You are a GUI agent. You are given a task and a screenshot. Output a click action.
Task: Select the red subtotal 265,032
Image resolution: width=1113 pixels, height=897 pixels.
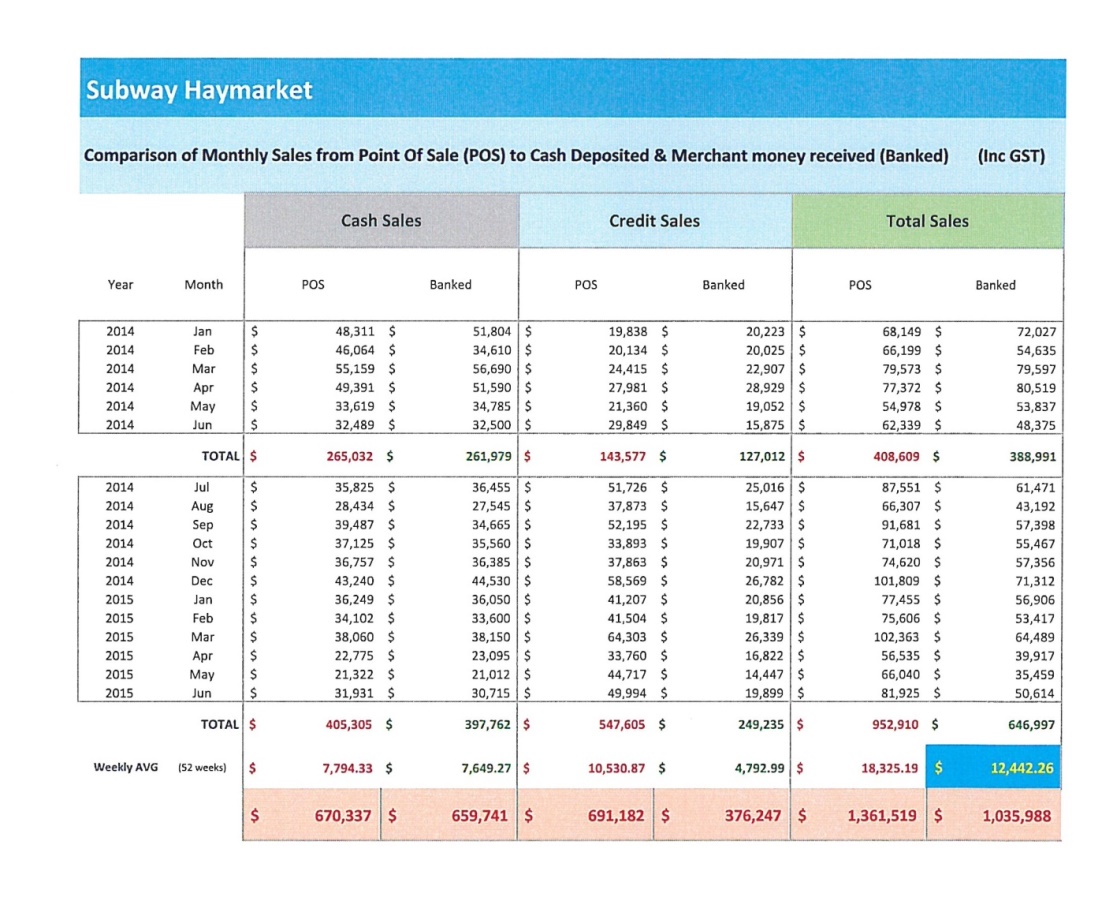pyautogui.click(x=349, y=456)
